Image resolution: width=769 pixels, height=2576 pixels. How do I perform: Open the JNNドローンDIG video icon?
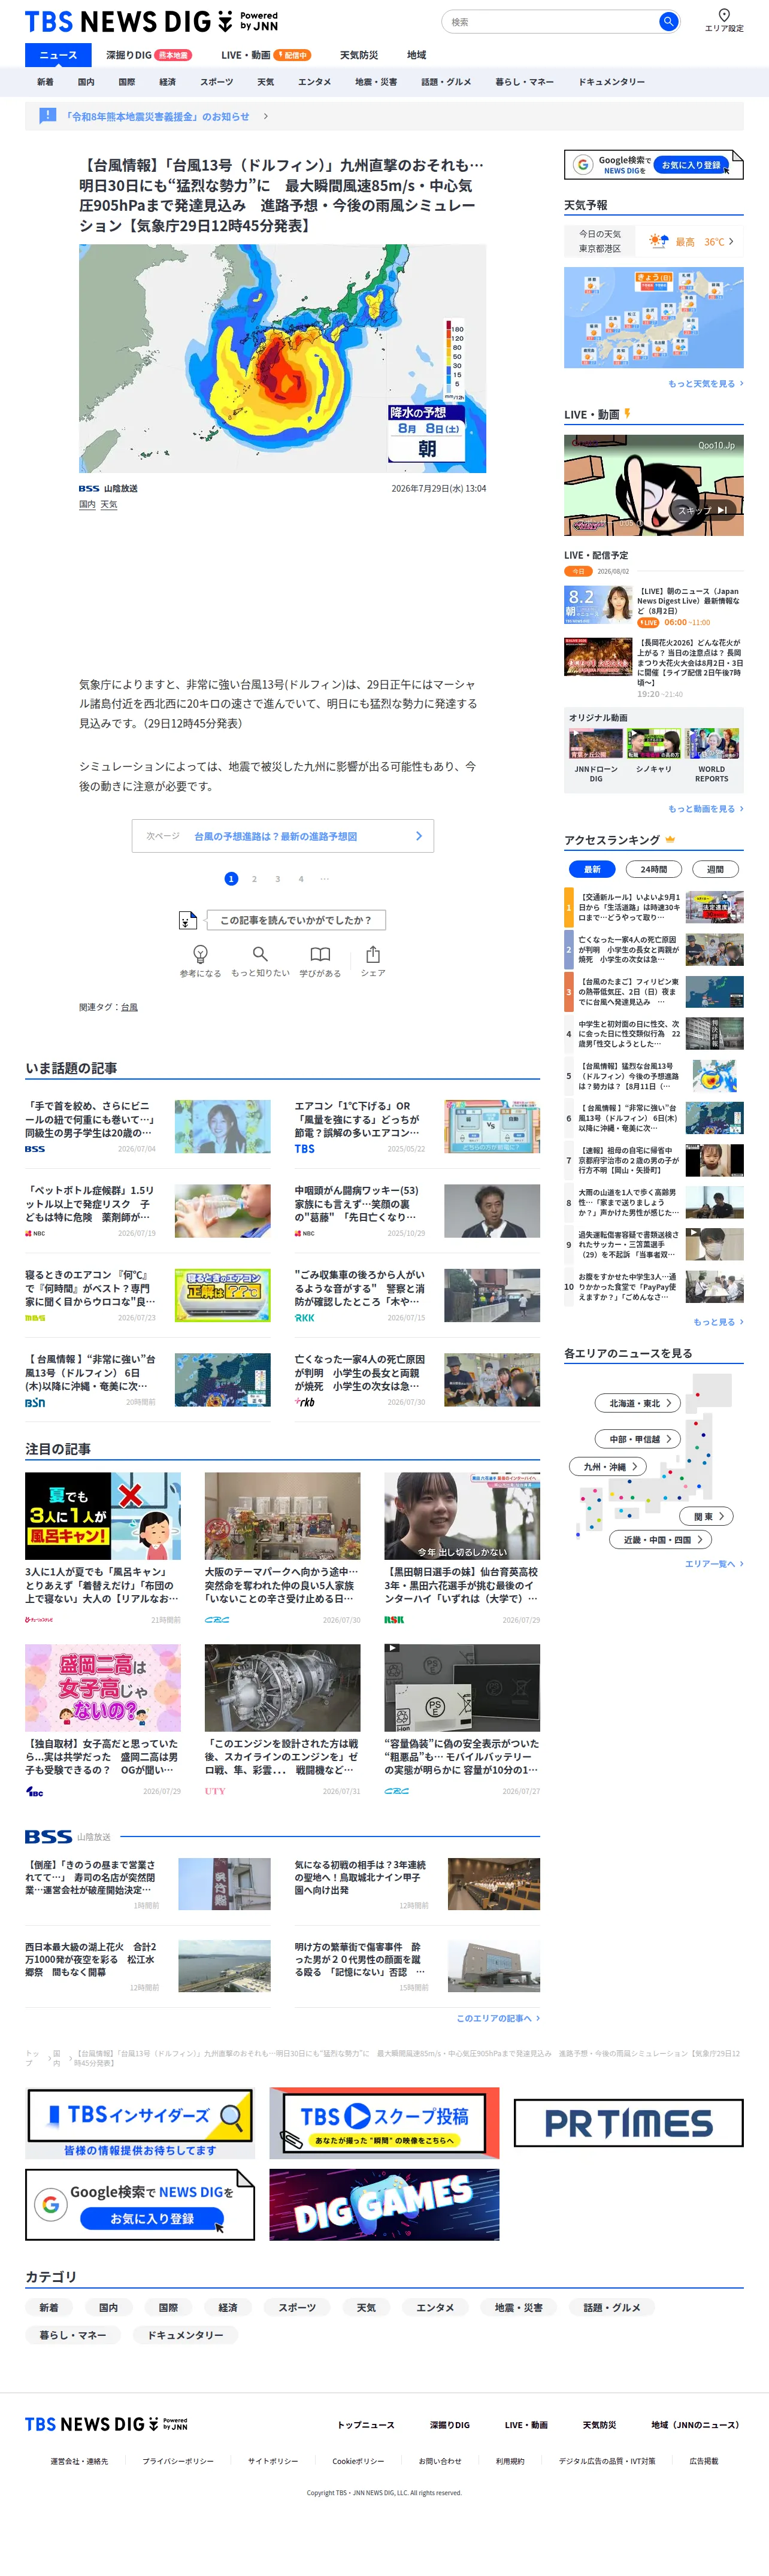click(596, 744)
